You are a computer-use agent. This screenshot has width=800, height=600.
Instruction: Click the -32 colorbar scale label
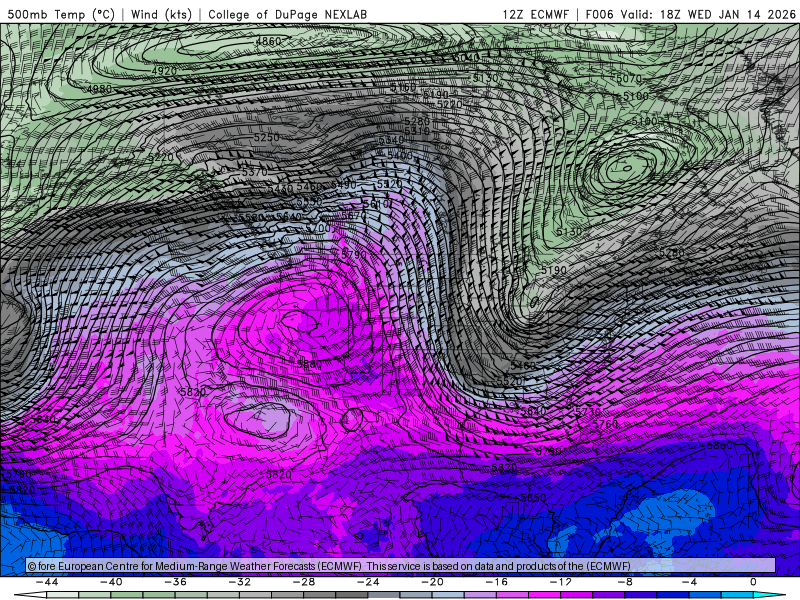click(239, 582)
